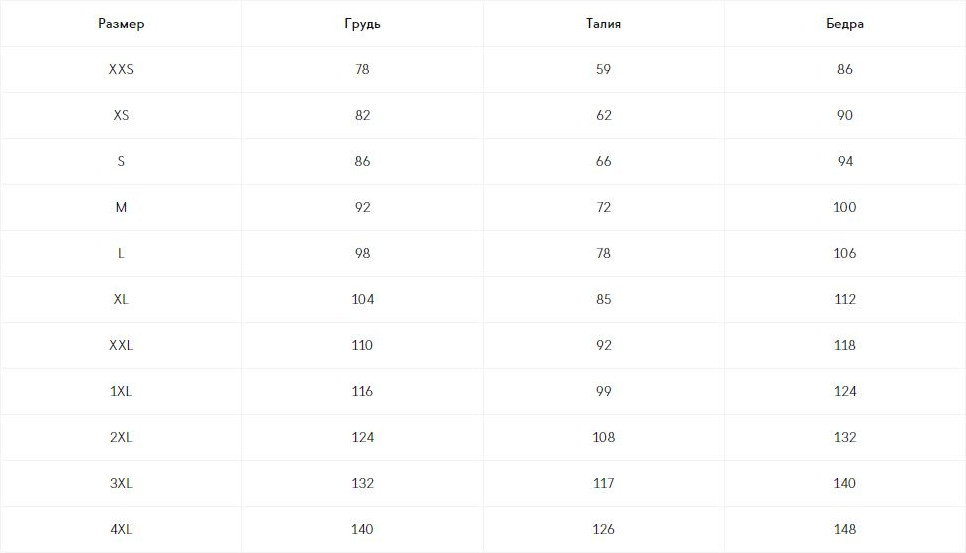This screenshot has width=966, height=553.
Task: Select the XXS size cell
Action: coord(121,70)
